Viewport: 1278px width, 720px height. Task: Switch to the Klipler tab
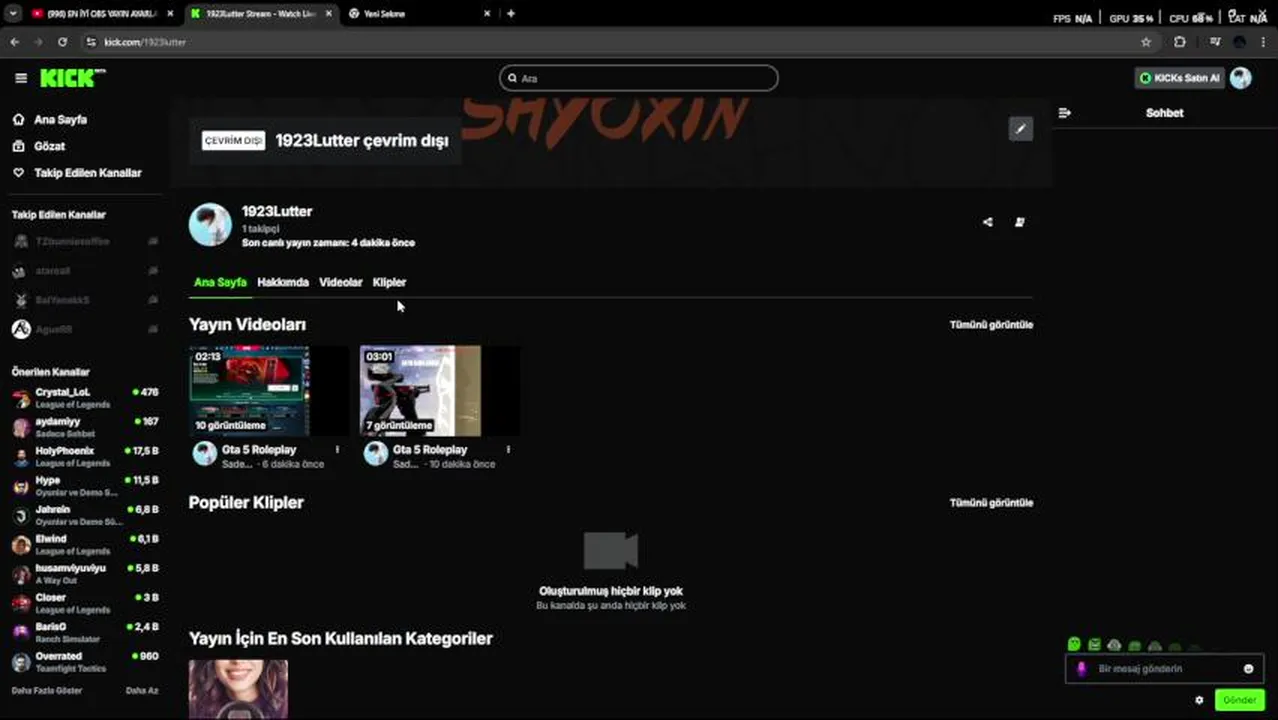pos(389,282)
